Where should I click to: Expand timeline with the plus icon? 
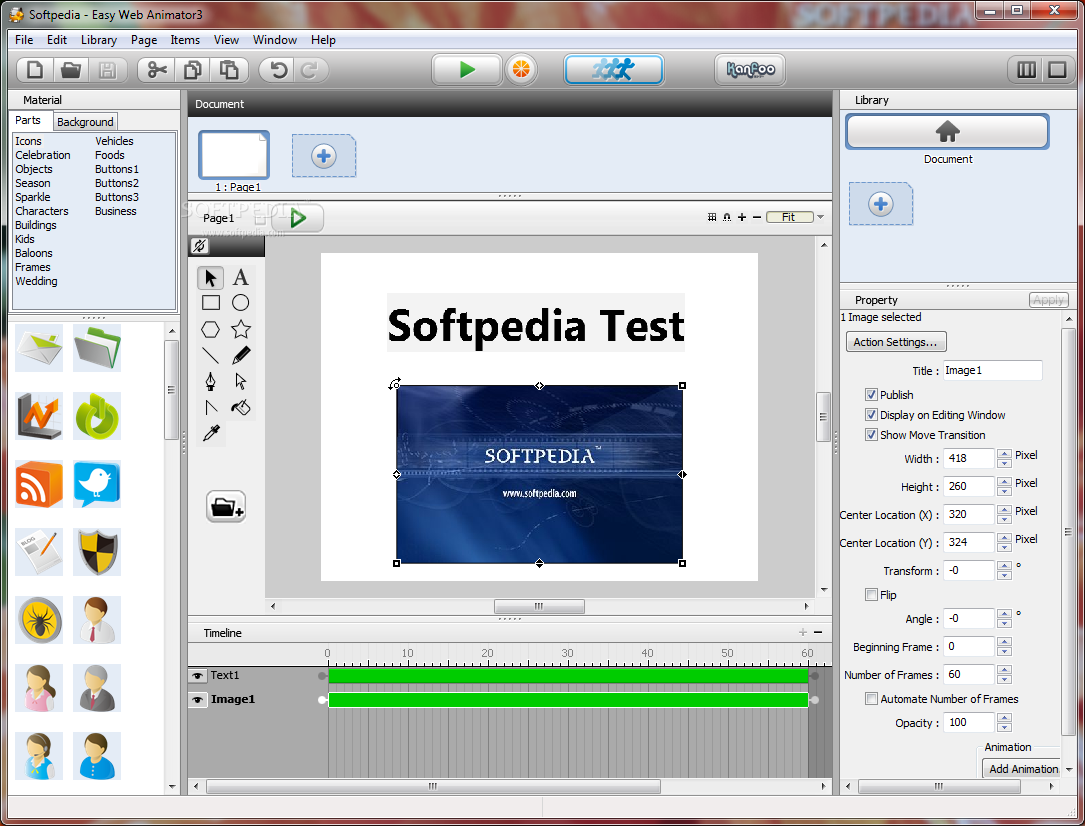[x=803, y=632]
